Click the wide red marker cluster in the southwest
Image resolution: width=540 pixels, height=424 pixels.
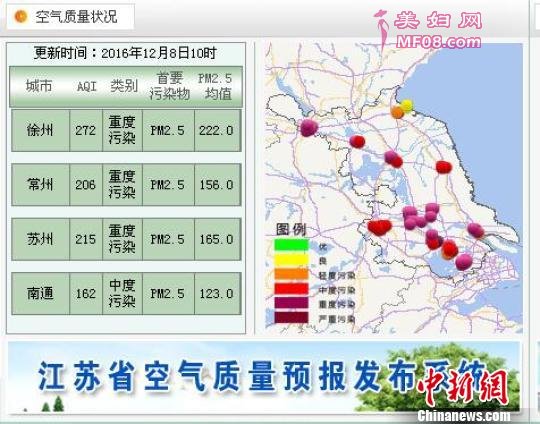coord(380,227)
